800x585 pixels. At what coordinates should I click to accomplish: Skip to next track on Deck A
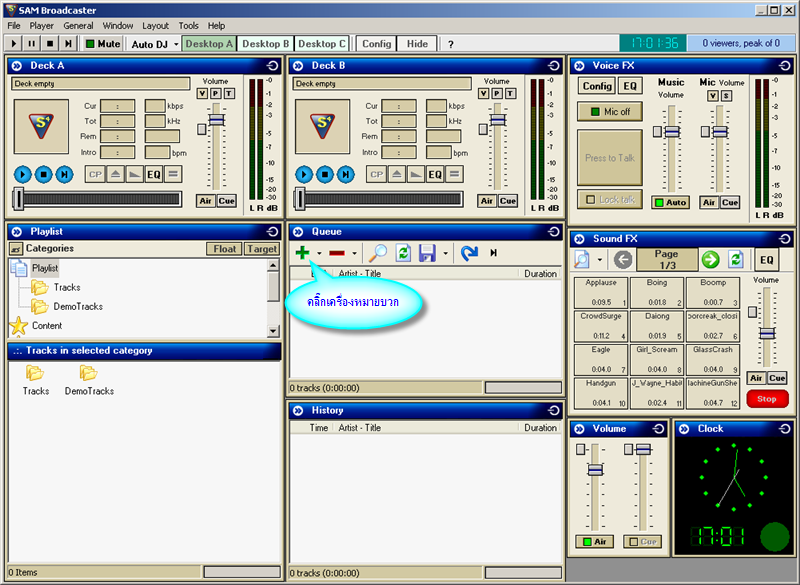pyautogui.click(x=64, y=174)
